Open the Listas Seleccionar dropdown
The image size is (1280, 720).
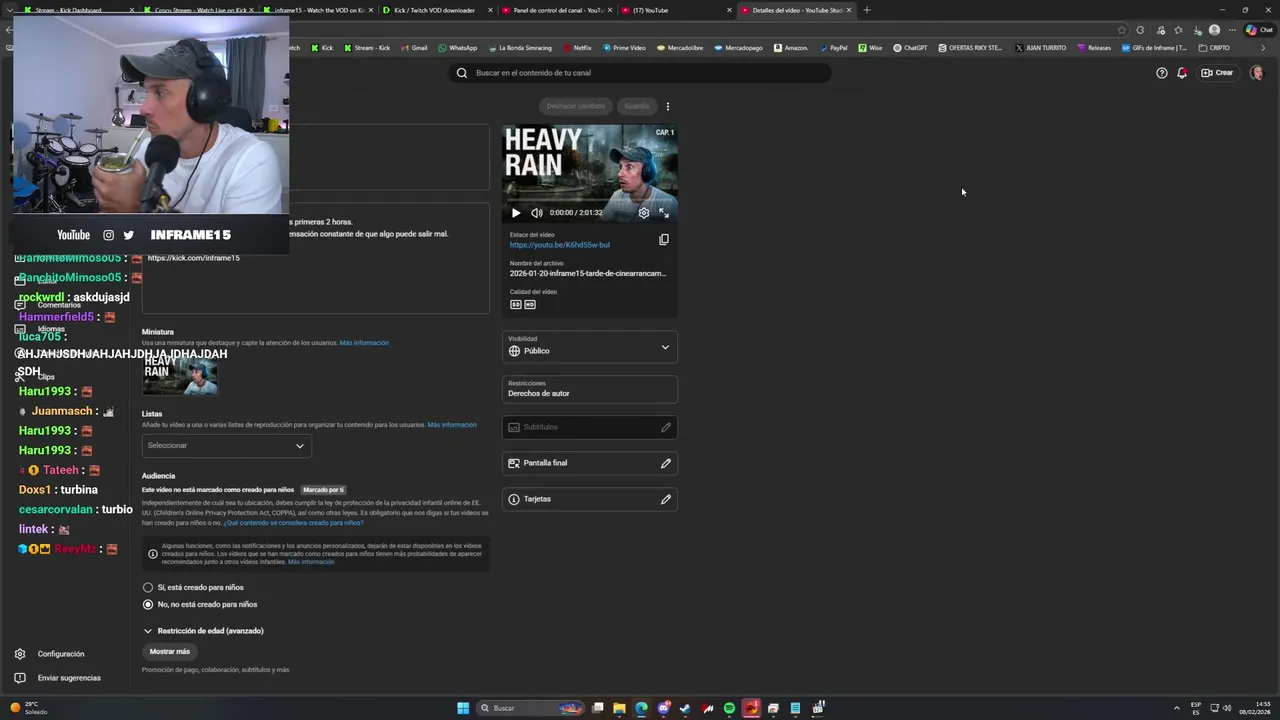tap(226, 446)
